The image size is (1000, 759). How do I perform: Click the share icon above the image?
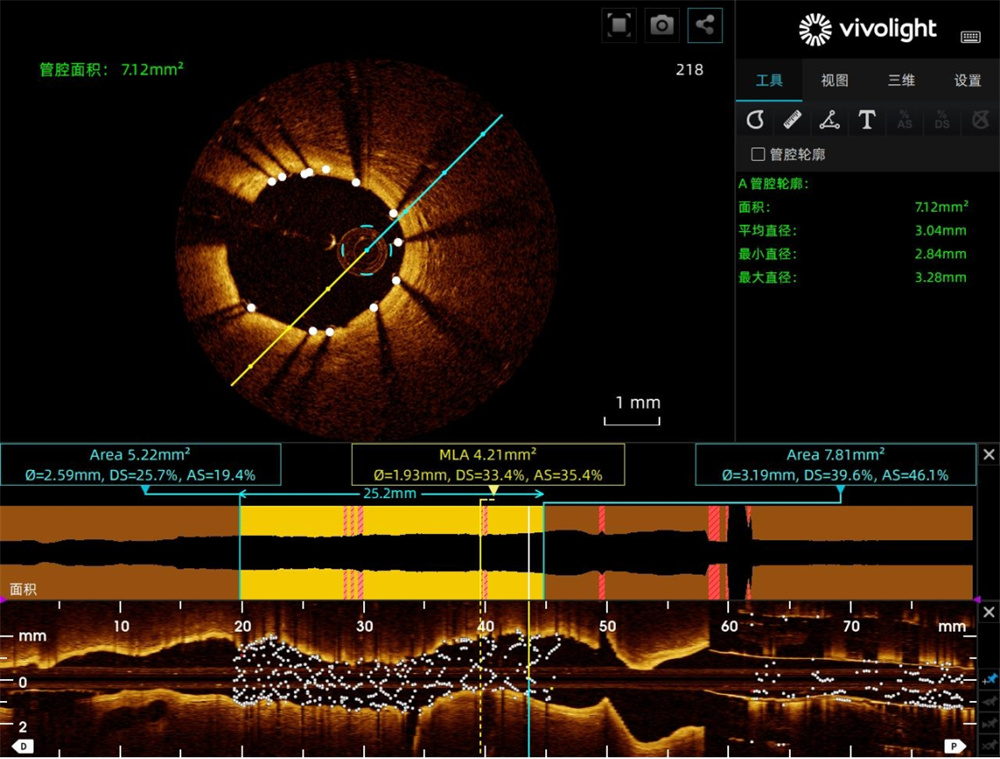[x=705, y=26]
